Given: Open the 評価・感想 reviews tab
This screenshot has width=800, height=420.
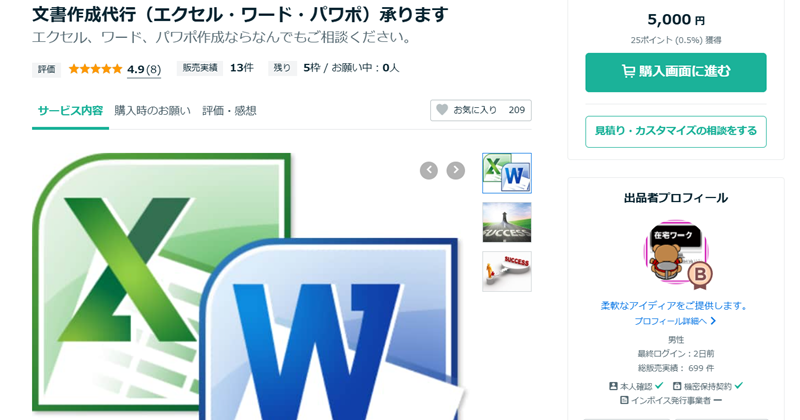Looking at the screenshot, I should [229, 110].
